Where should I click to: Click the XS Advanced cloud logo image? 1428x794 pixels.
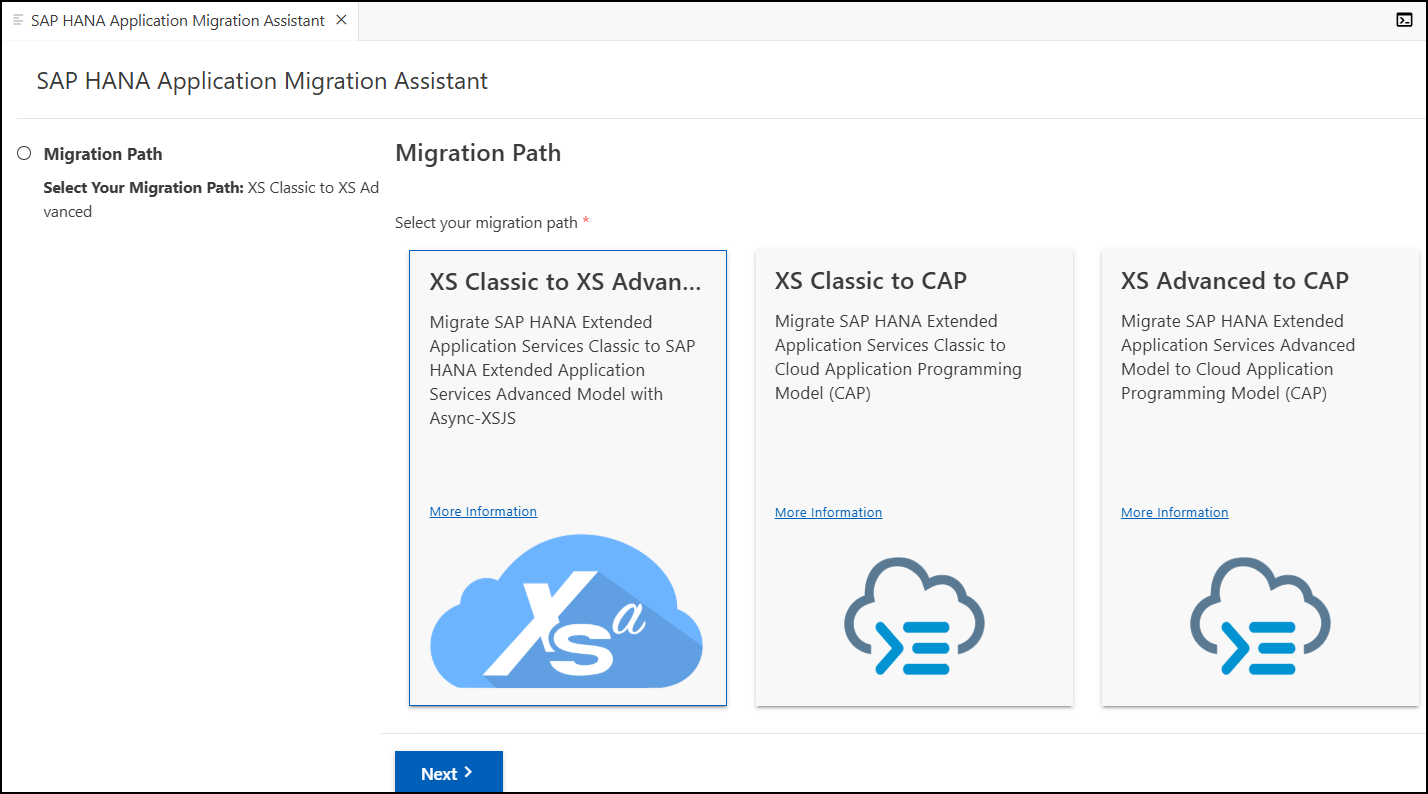pyautogui.click(x=567, y=611)
